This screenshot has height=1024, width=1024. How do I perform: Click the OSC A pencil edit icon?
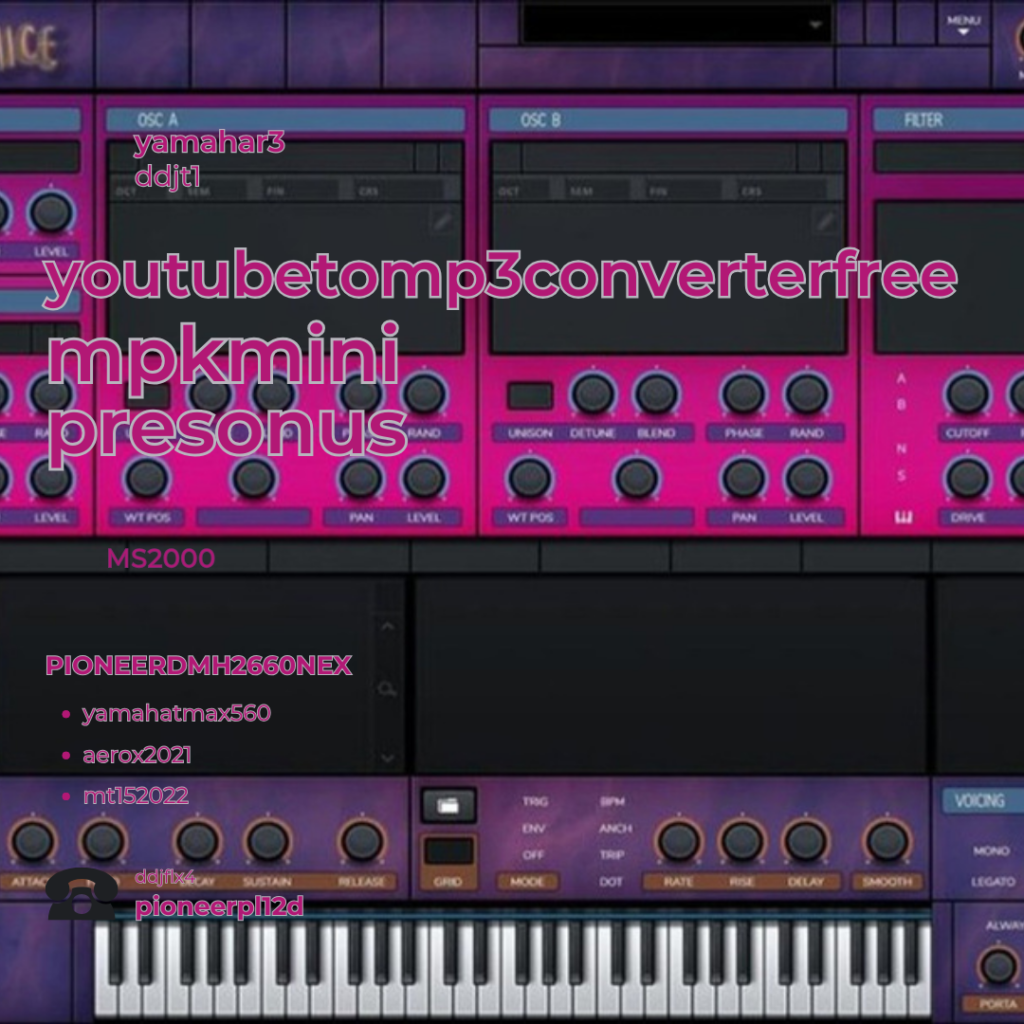[x=442, y=222]
